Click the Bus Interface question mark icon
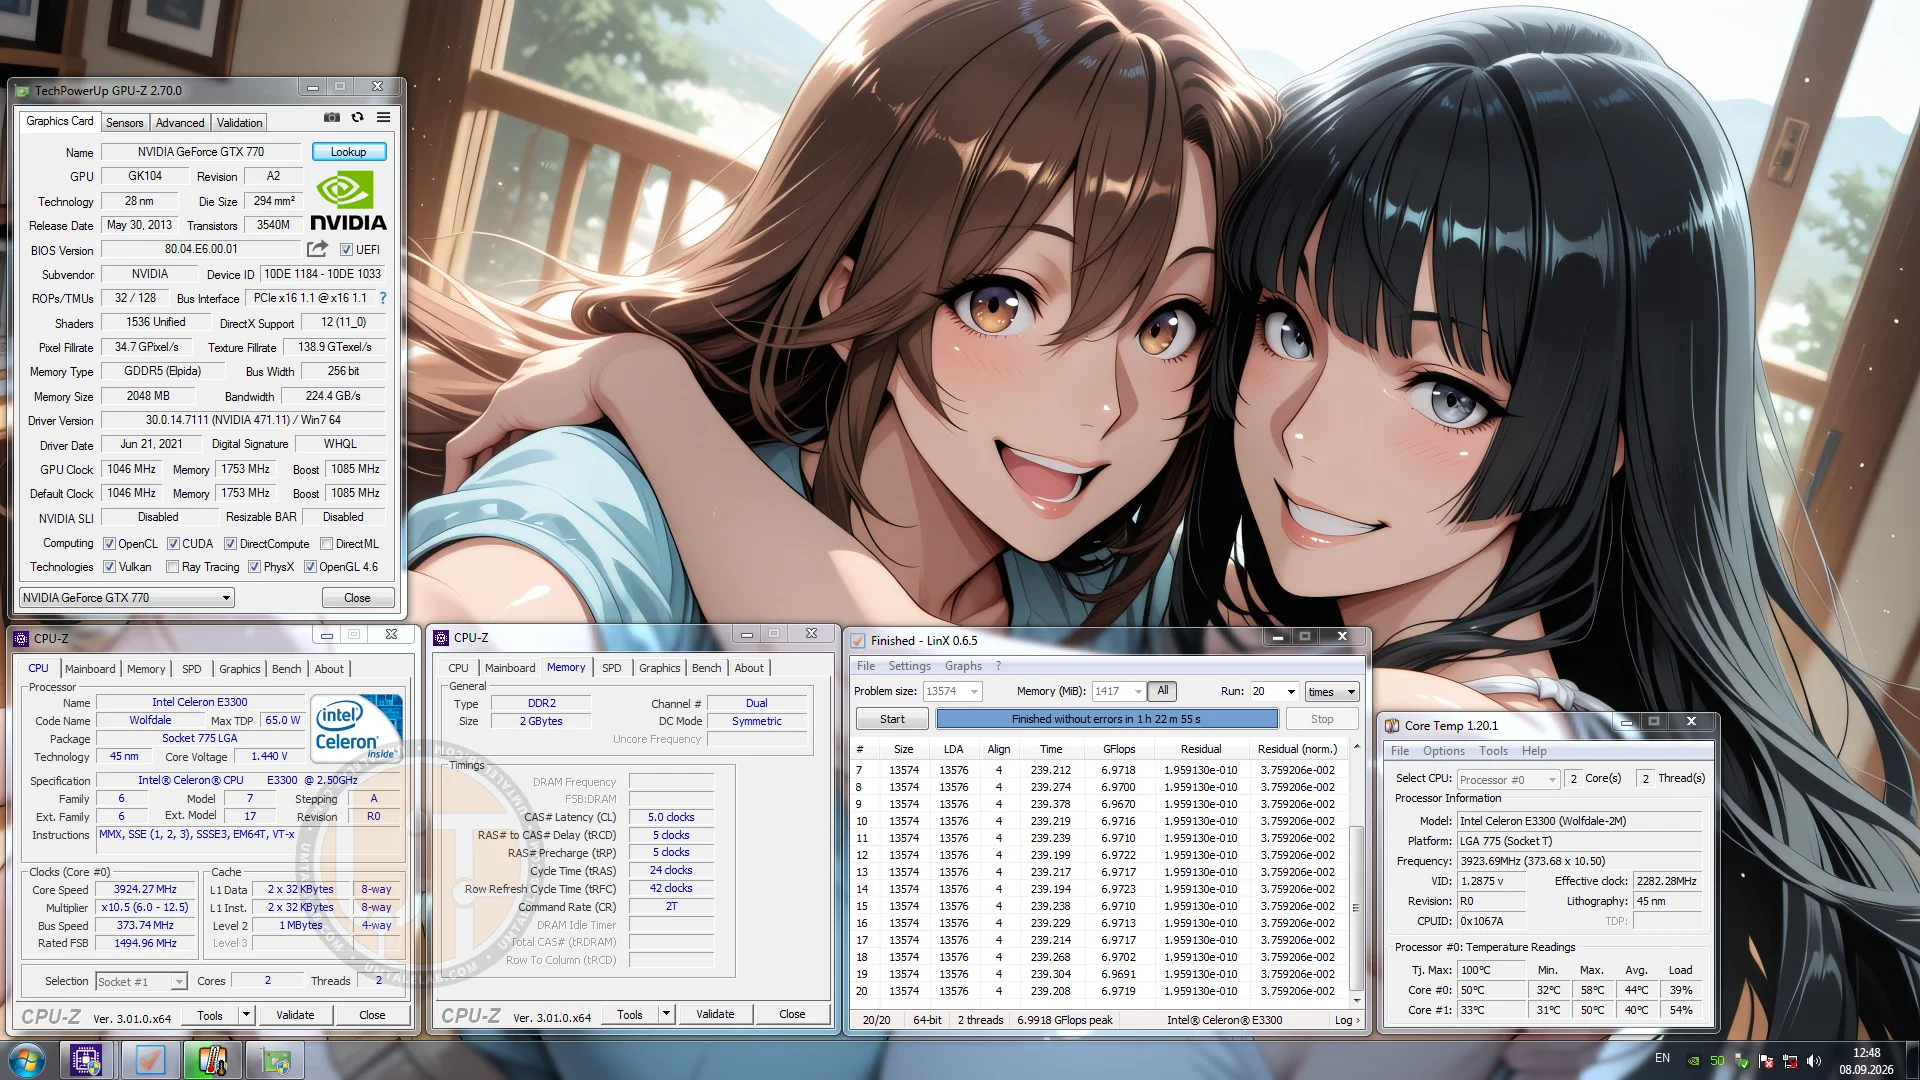 point(383,298)
